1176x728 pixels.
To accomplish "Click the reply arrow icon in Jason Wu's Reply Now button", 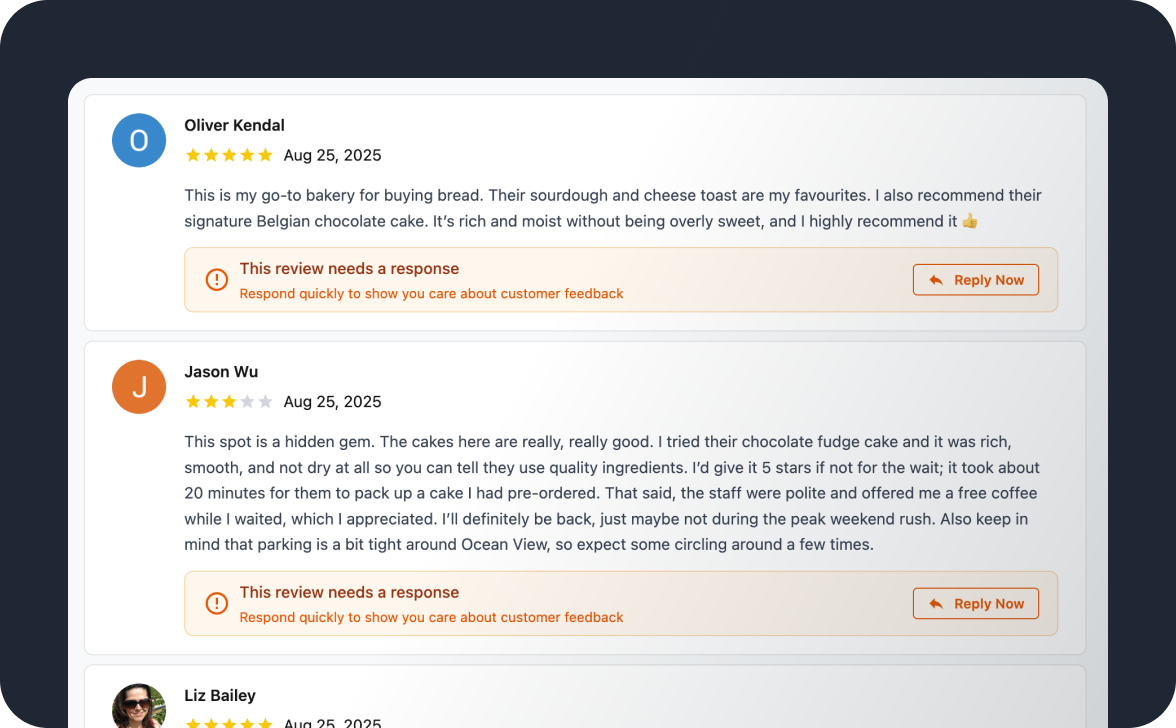I will tap(936, 603).
